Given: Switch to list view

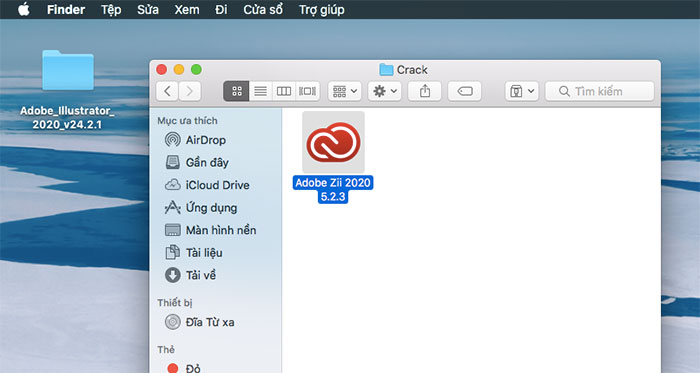Looking at the screenshot, I should [x=260, y=91].
